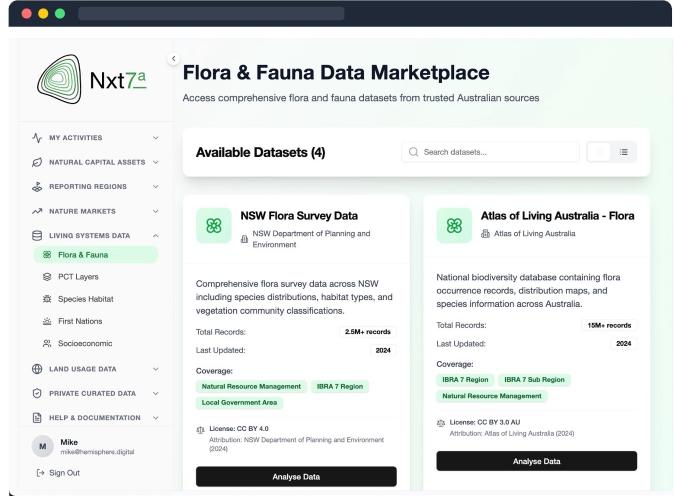Click Atlas card's Natural Resource Management tag
Screen dimensions: 674x496
[x=492, y=396]
